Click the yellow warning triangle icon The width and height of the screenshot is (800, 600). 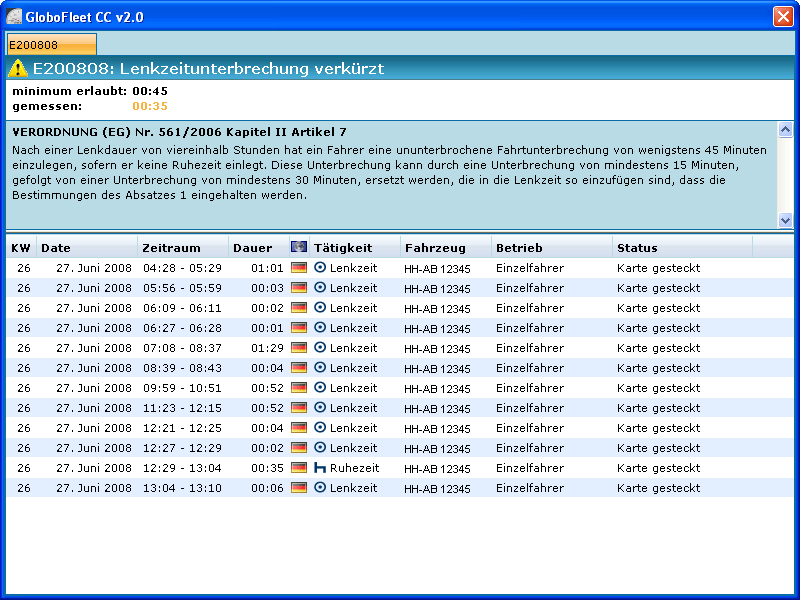pyautogui.click(x=18, y=69)
